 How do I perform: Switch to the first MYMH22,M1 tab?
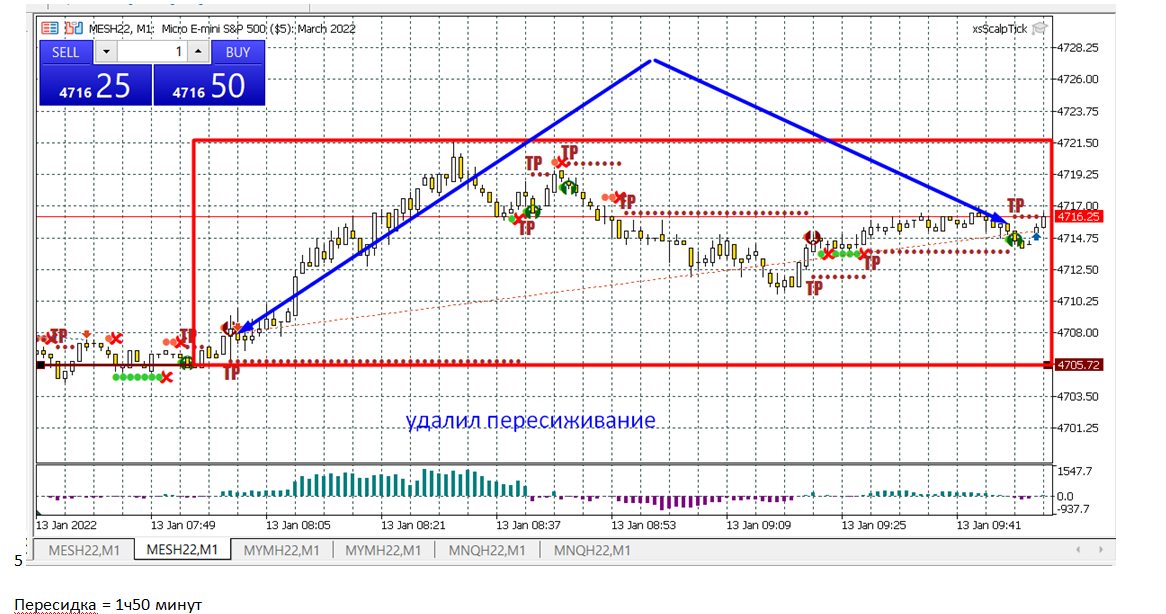click(282, 550)
